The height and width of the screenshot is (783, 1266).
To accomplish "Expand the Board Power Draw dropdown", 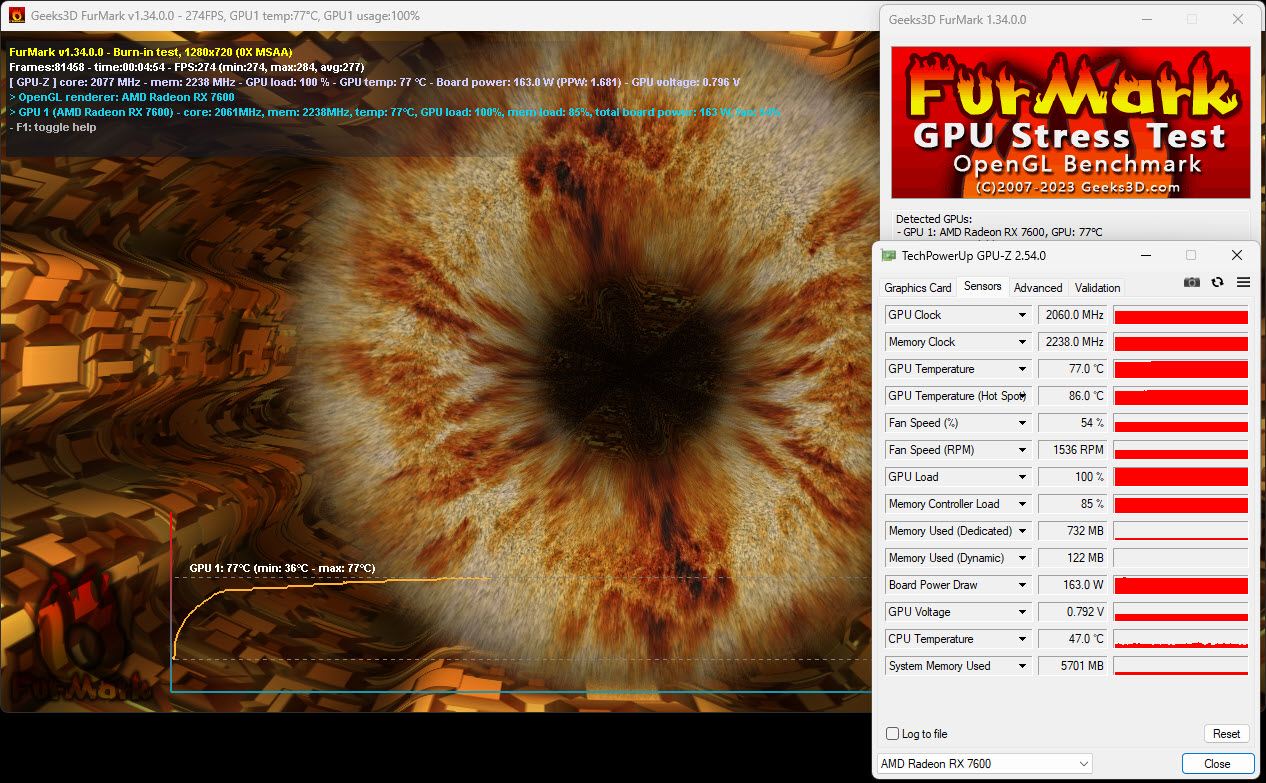I will [x=1022, y=585].
